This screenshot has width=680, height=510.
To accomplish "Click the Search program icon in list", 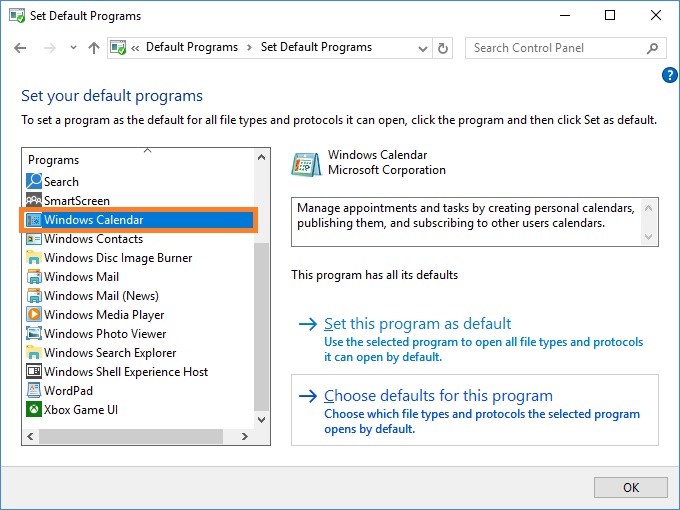I will (34, 181).
